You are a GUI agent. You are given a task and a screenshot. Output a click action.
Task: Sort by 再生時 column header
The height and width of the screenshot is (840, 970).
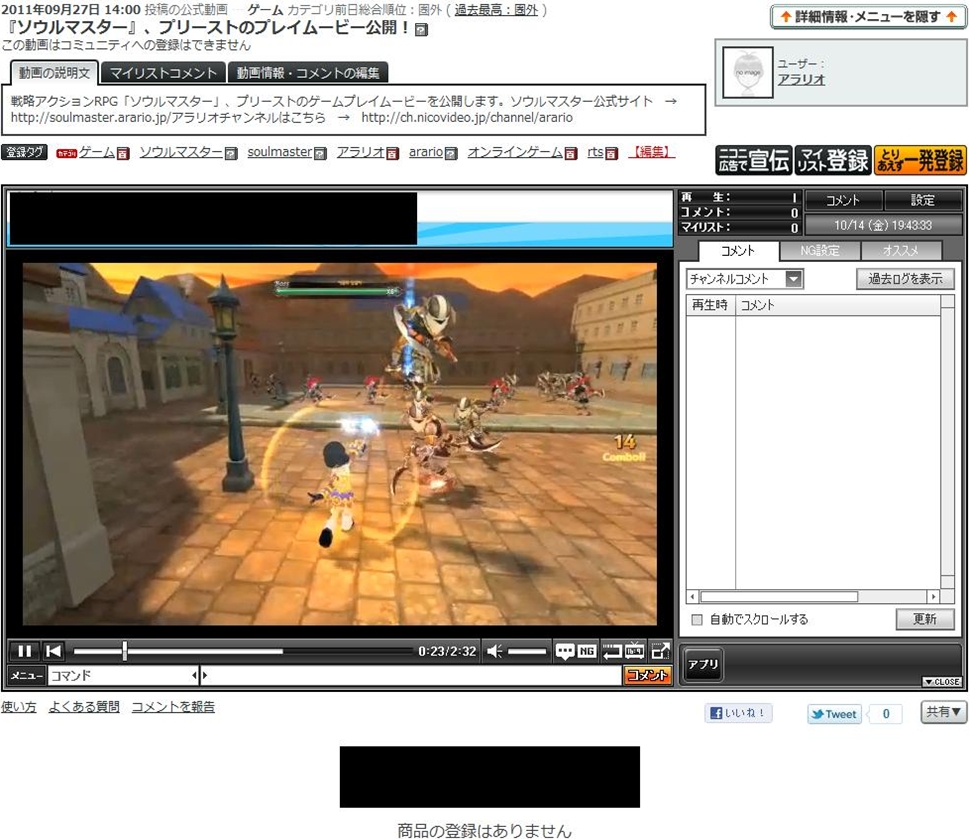[710, 305]
